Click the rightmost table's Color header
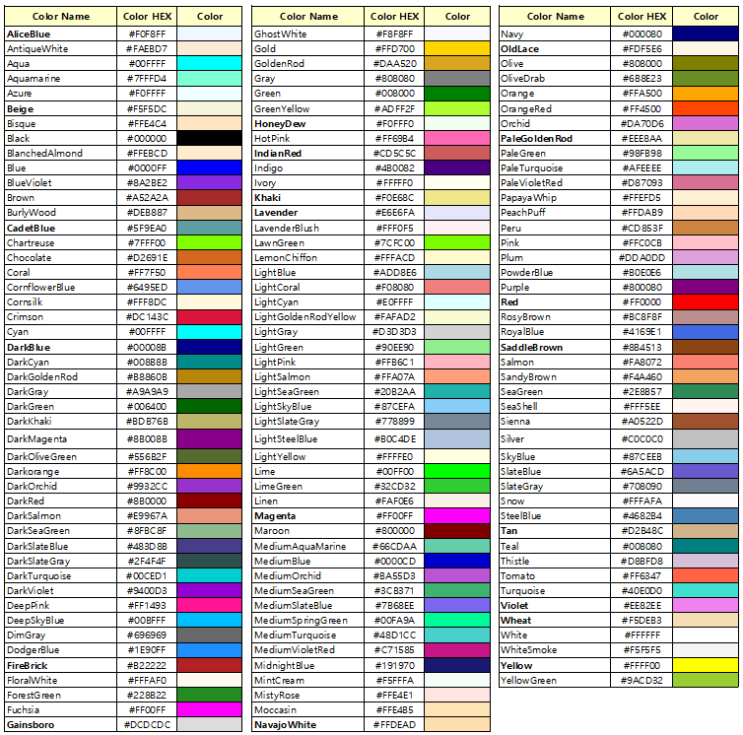 pyautogui.click(x=706, y=16)
